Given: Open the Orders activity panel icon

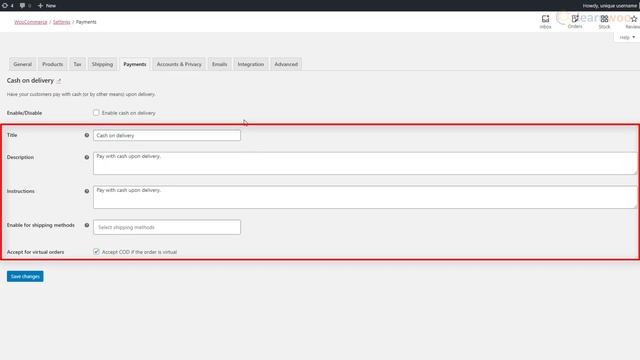Looking at the screenshot, I should pos(575,18).
